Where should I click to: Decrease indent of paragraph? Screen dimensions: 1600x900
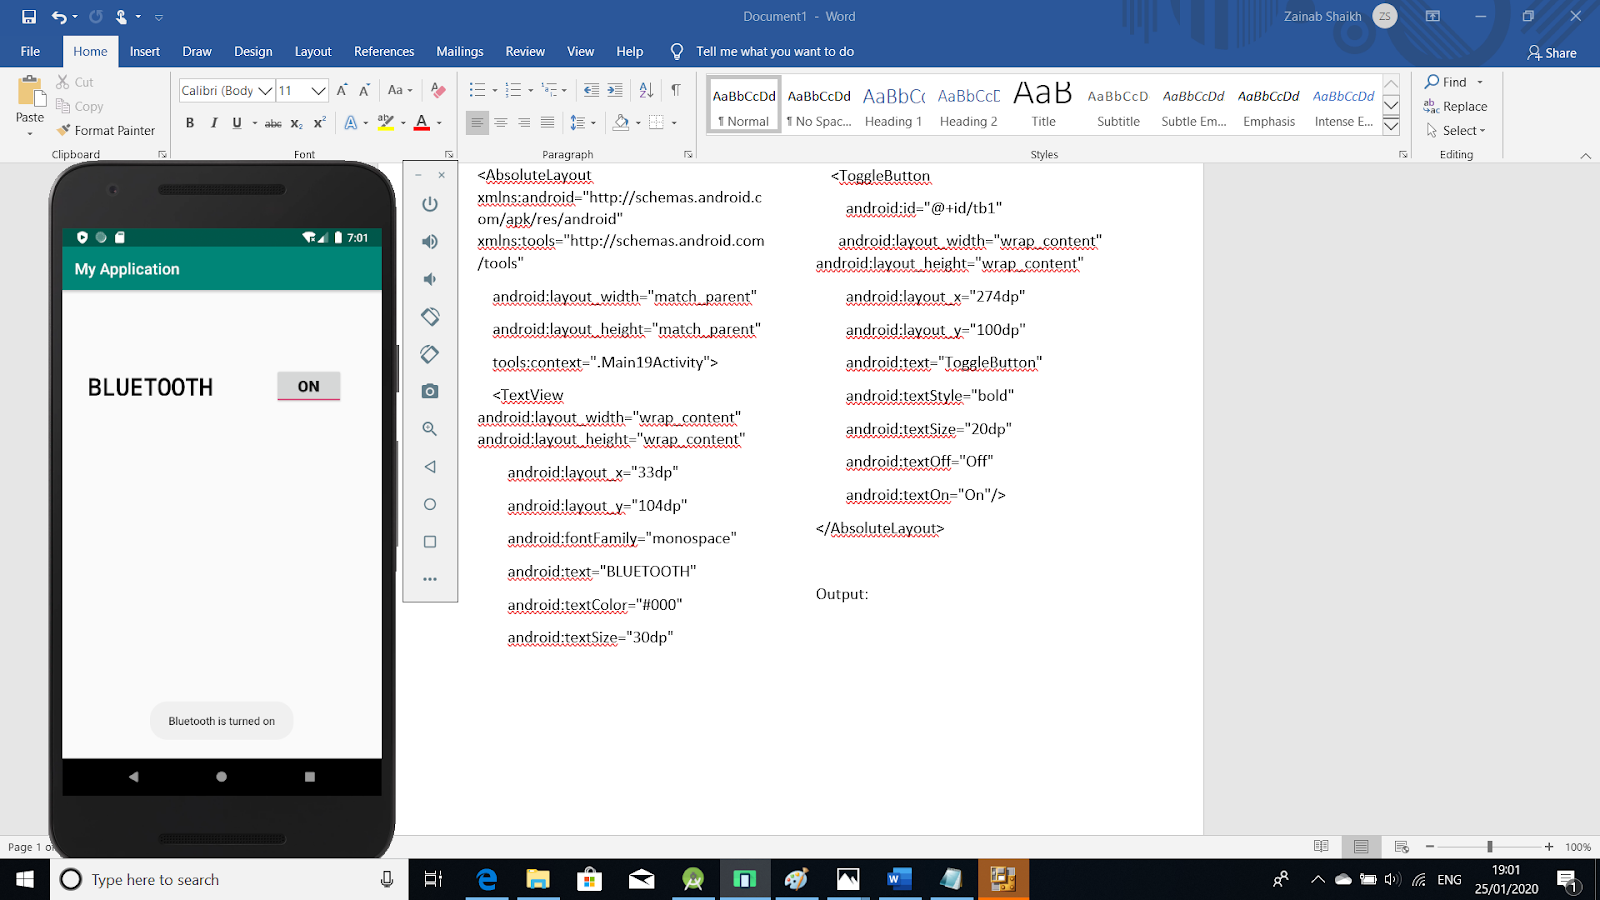(591, 90)
